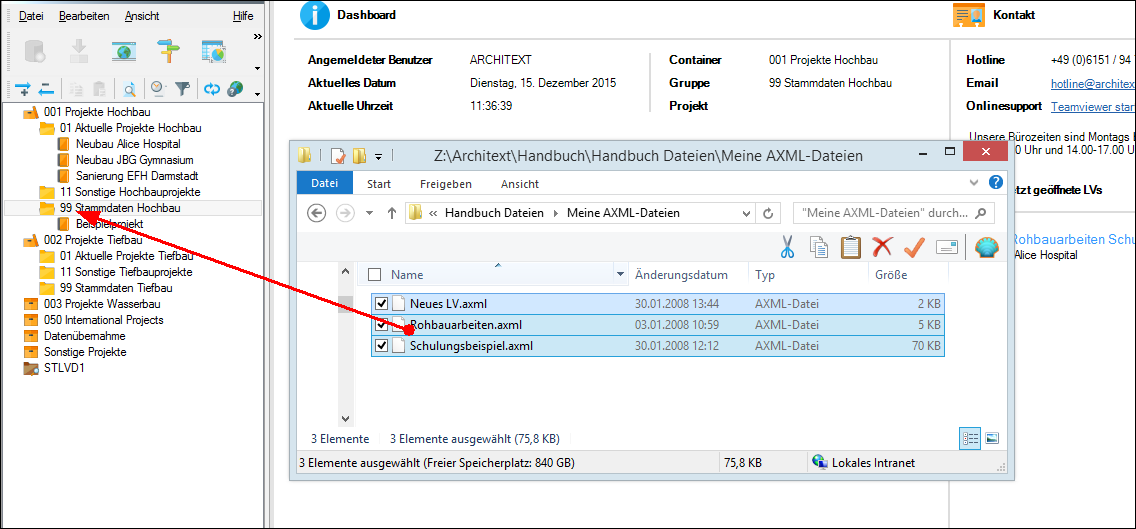This screenshot has height=529, width=1136.
Task: Open the recent locations dropdown arrow
Action: pyautogui.click(x=369, y=213)
